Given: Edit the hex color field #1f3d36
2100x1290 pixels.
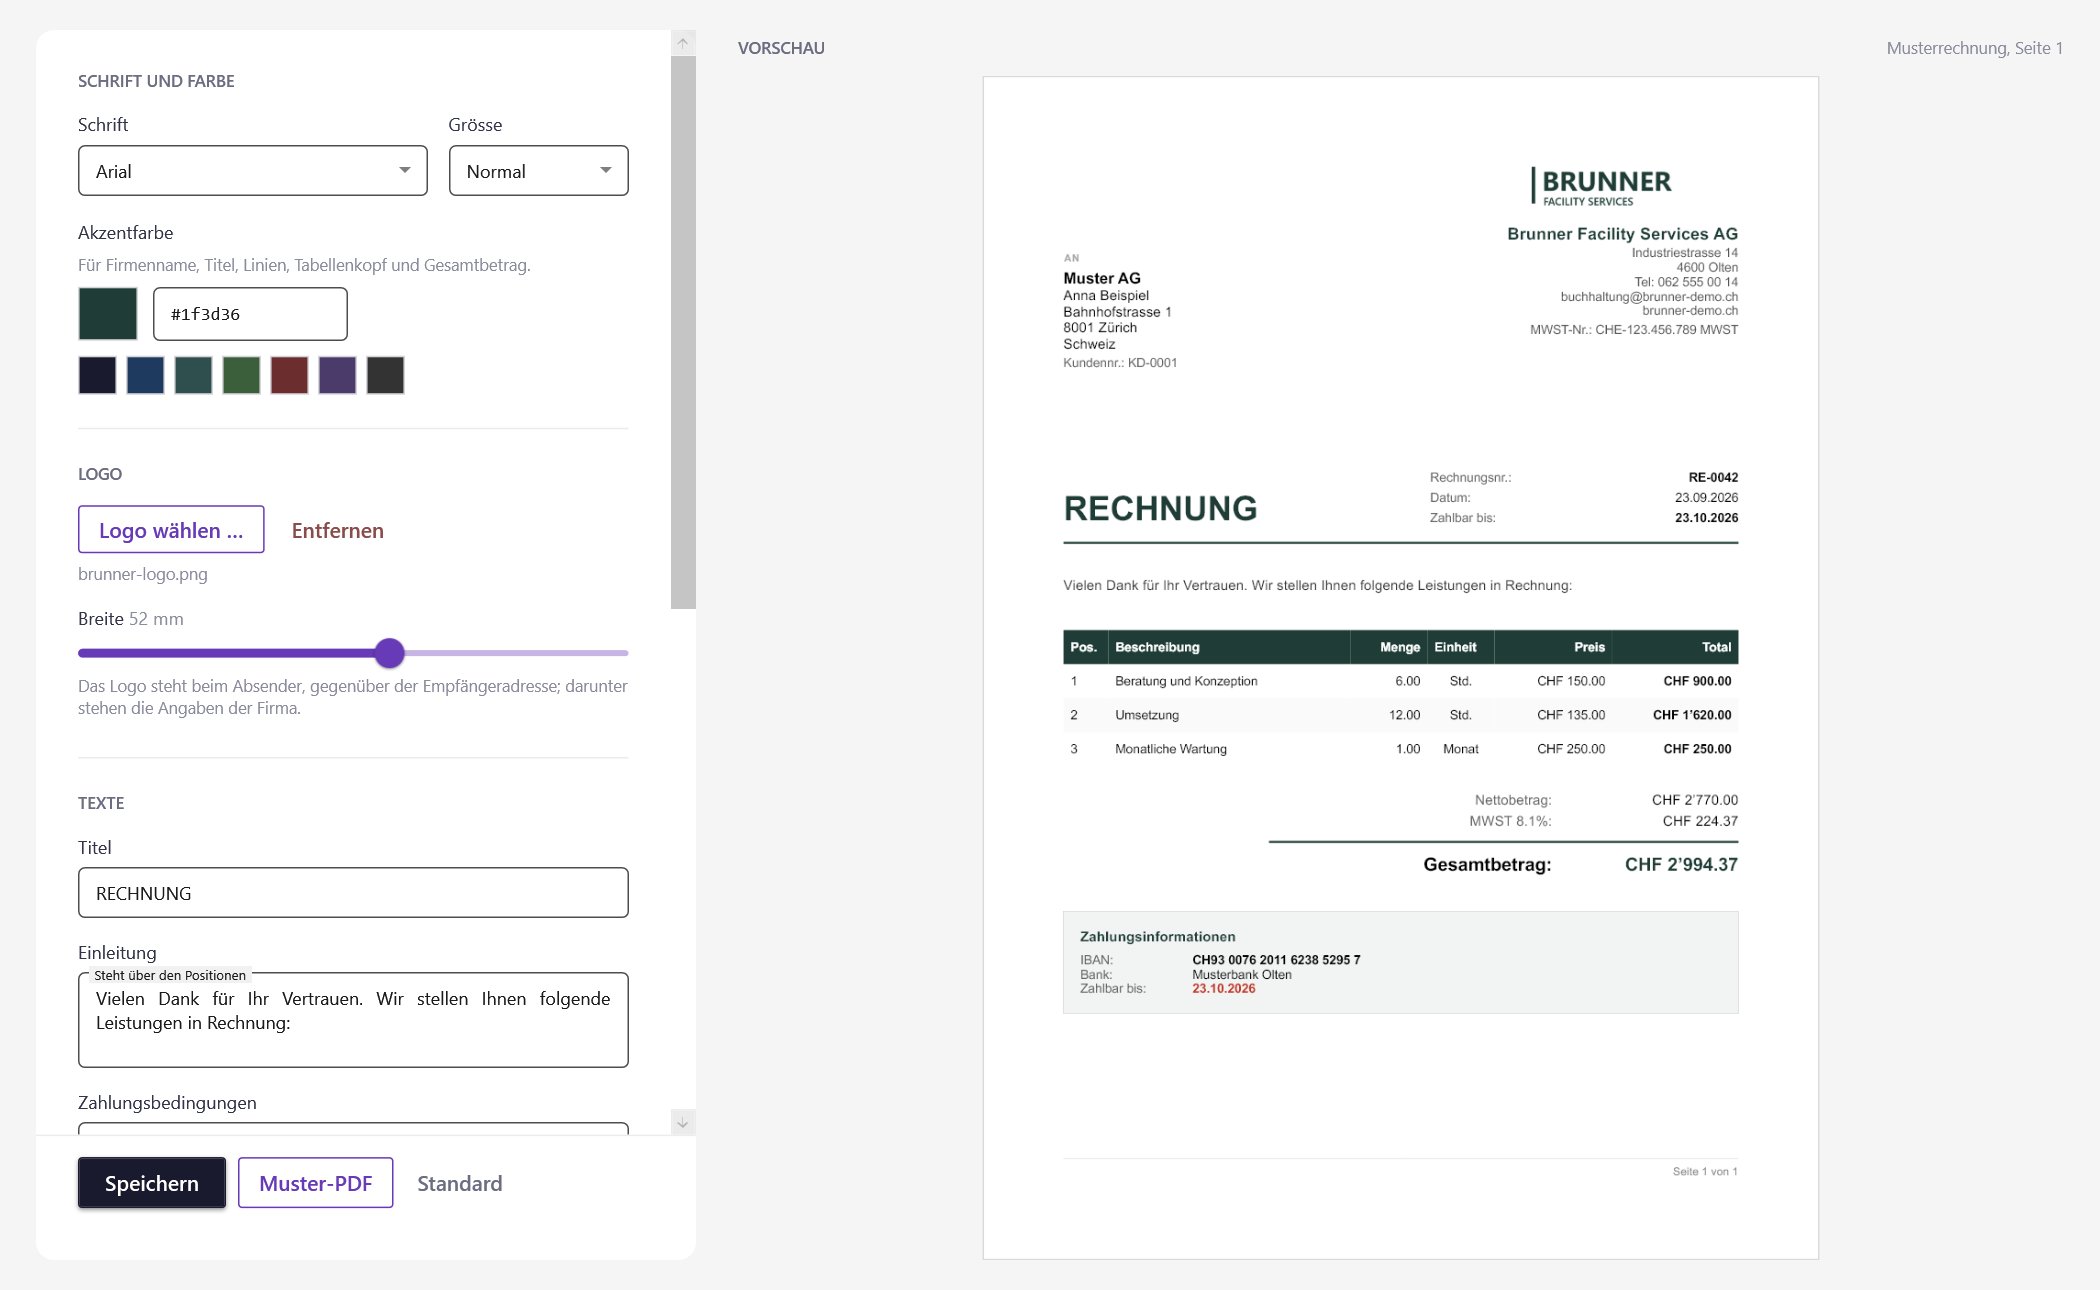Looking at the screenshot, I should (250, 314).
